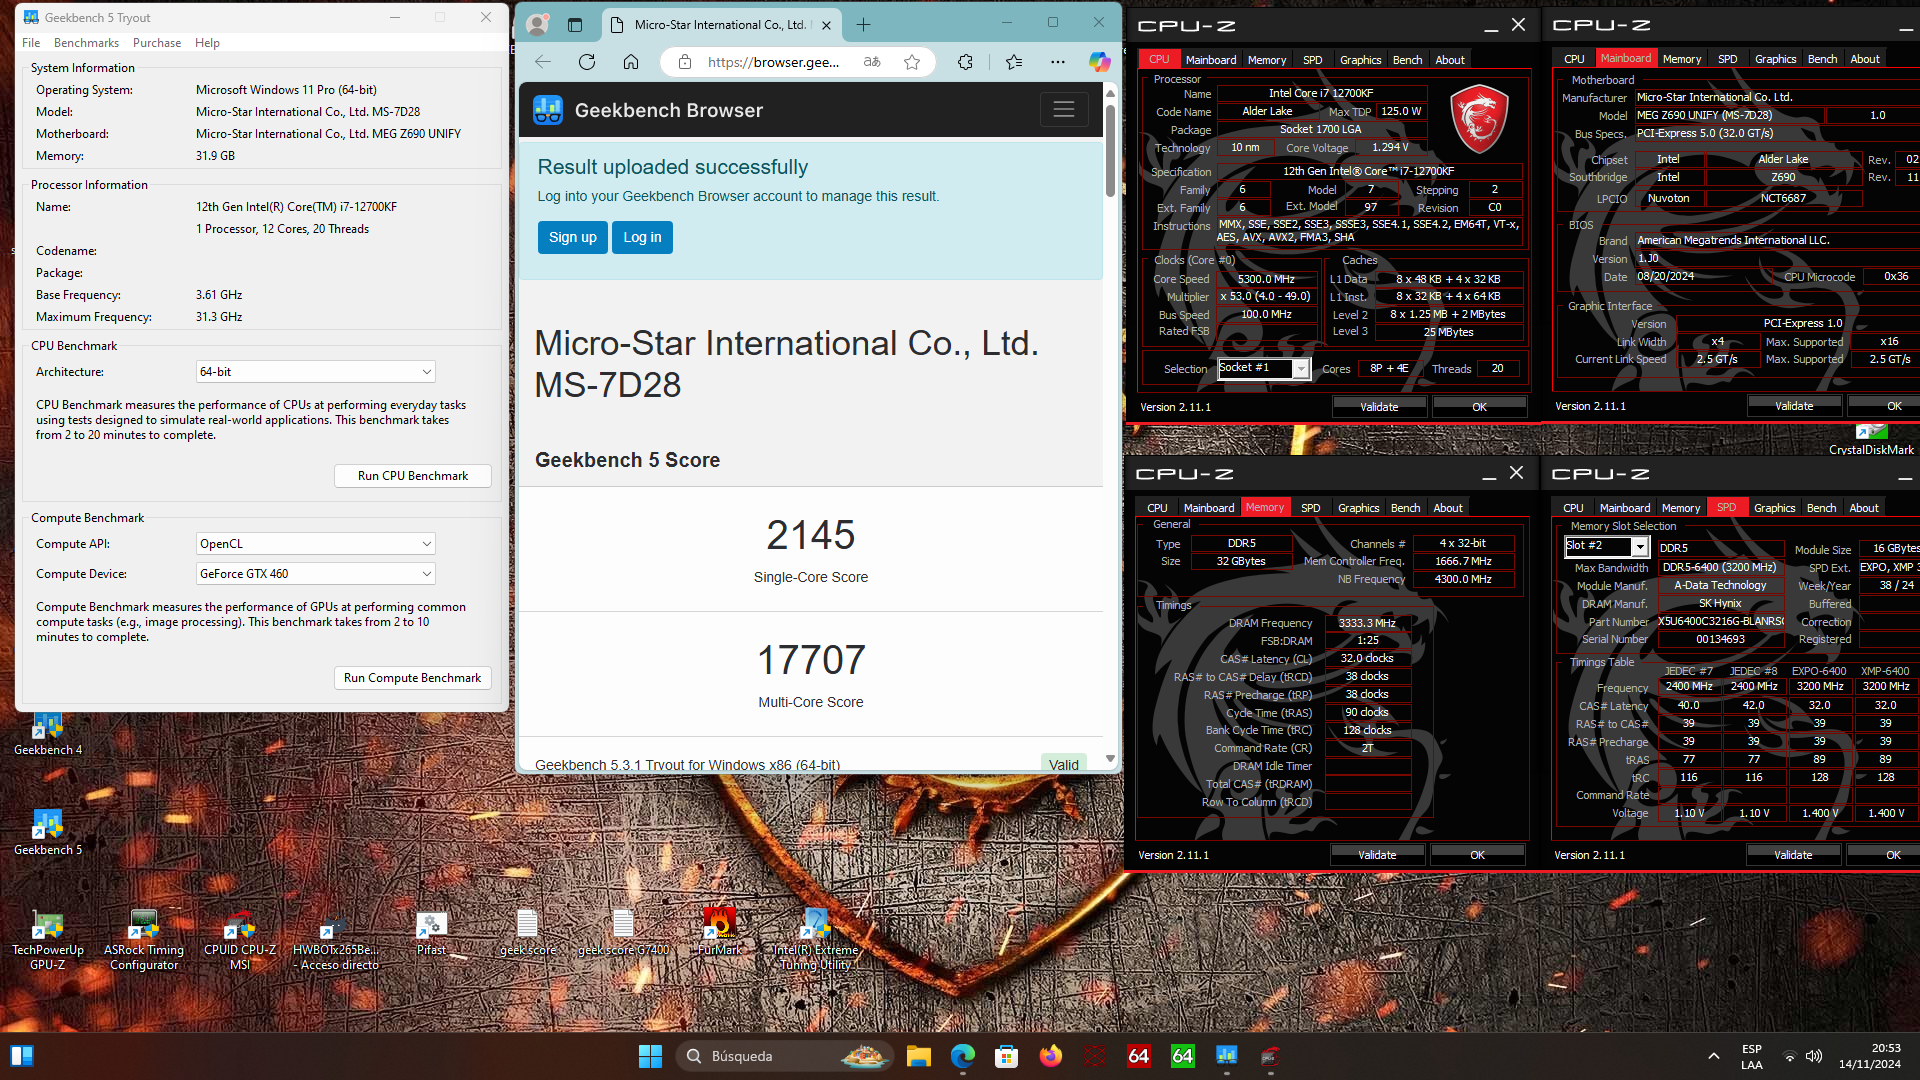Open the taskbar clock and date
Viewport: 1920px width, 1080px height.
pyautogui.click(x=1870, y=1056)
